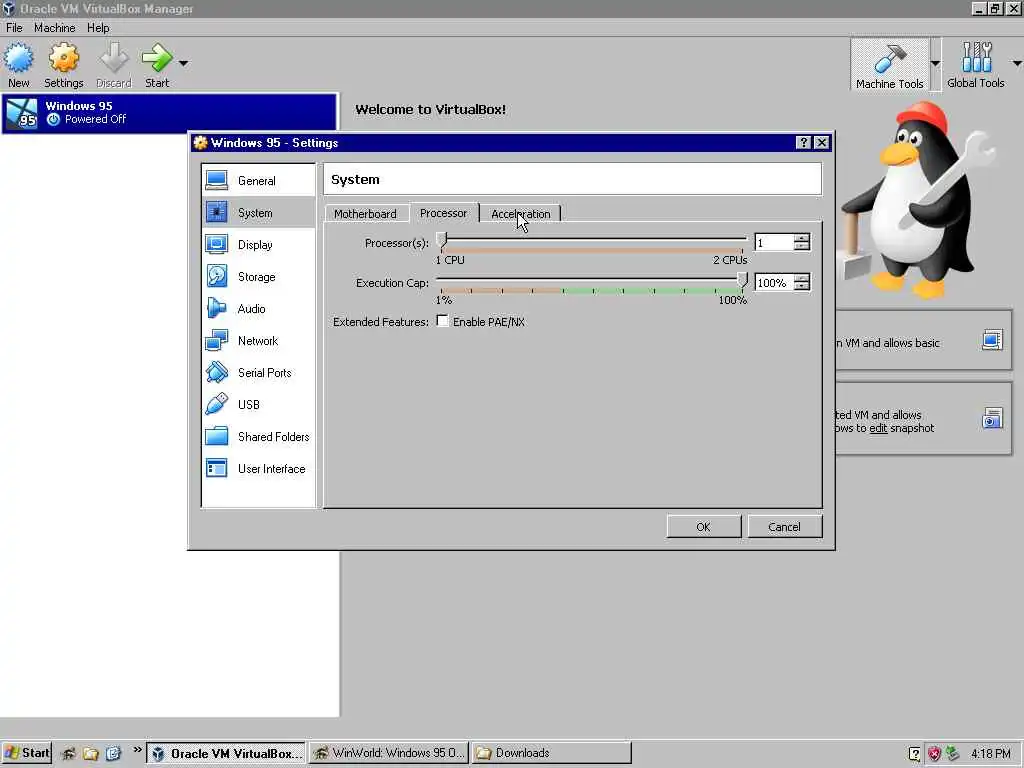The width and height of the screenshot is (1024, 768).
Task: Click the Settings dialog help question button
Action: tap(803, 142)
